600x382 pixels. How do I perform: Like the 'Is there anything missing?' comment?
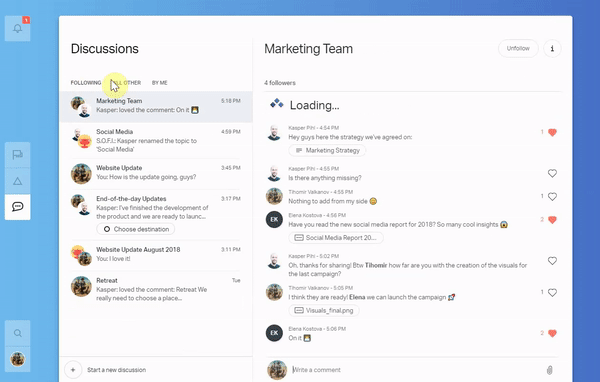pyautogui.click(x=552, y=173)
